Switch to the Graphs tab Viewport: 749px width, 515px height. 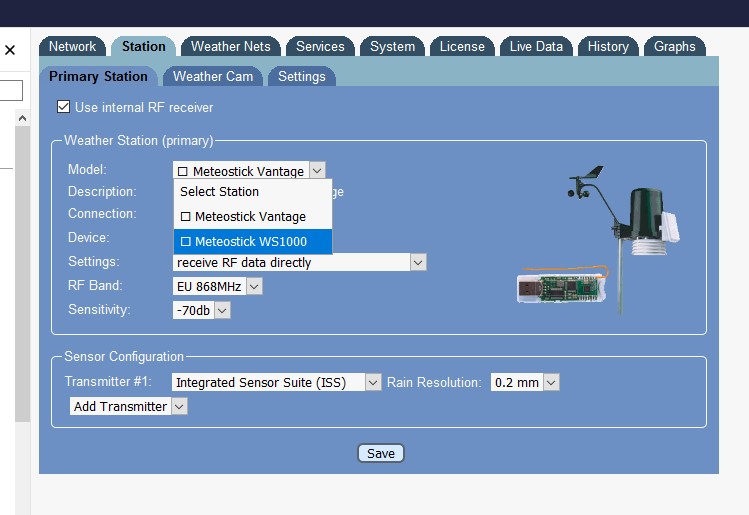point(674,46)
